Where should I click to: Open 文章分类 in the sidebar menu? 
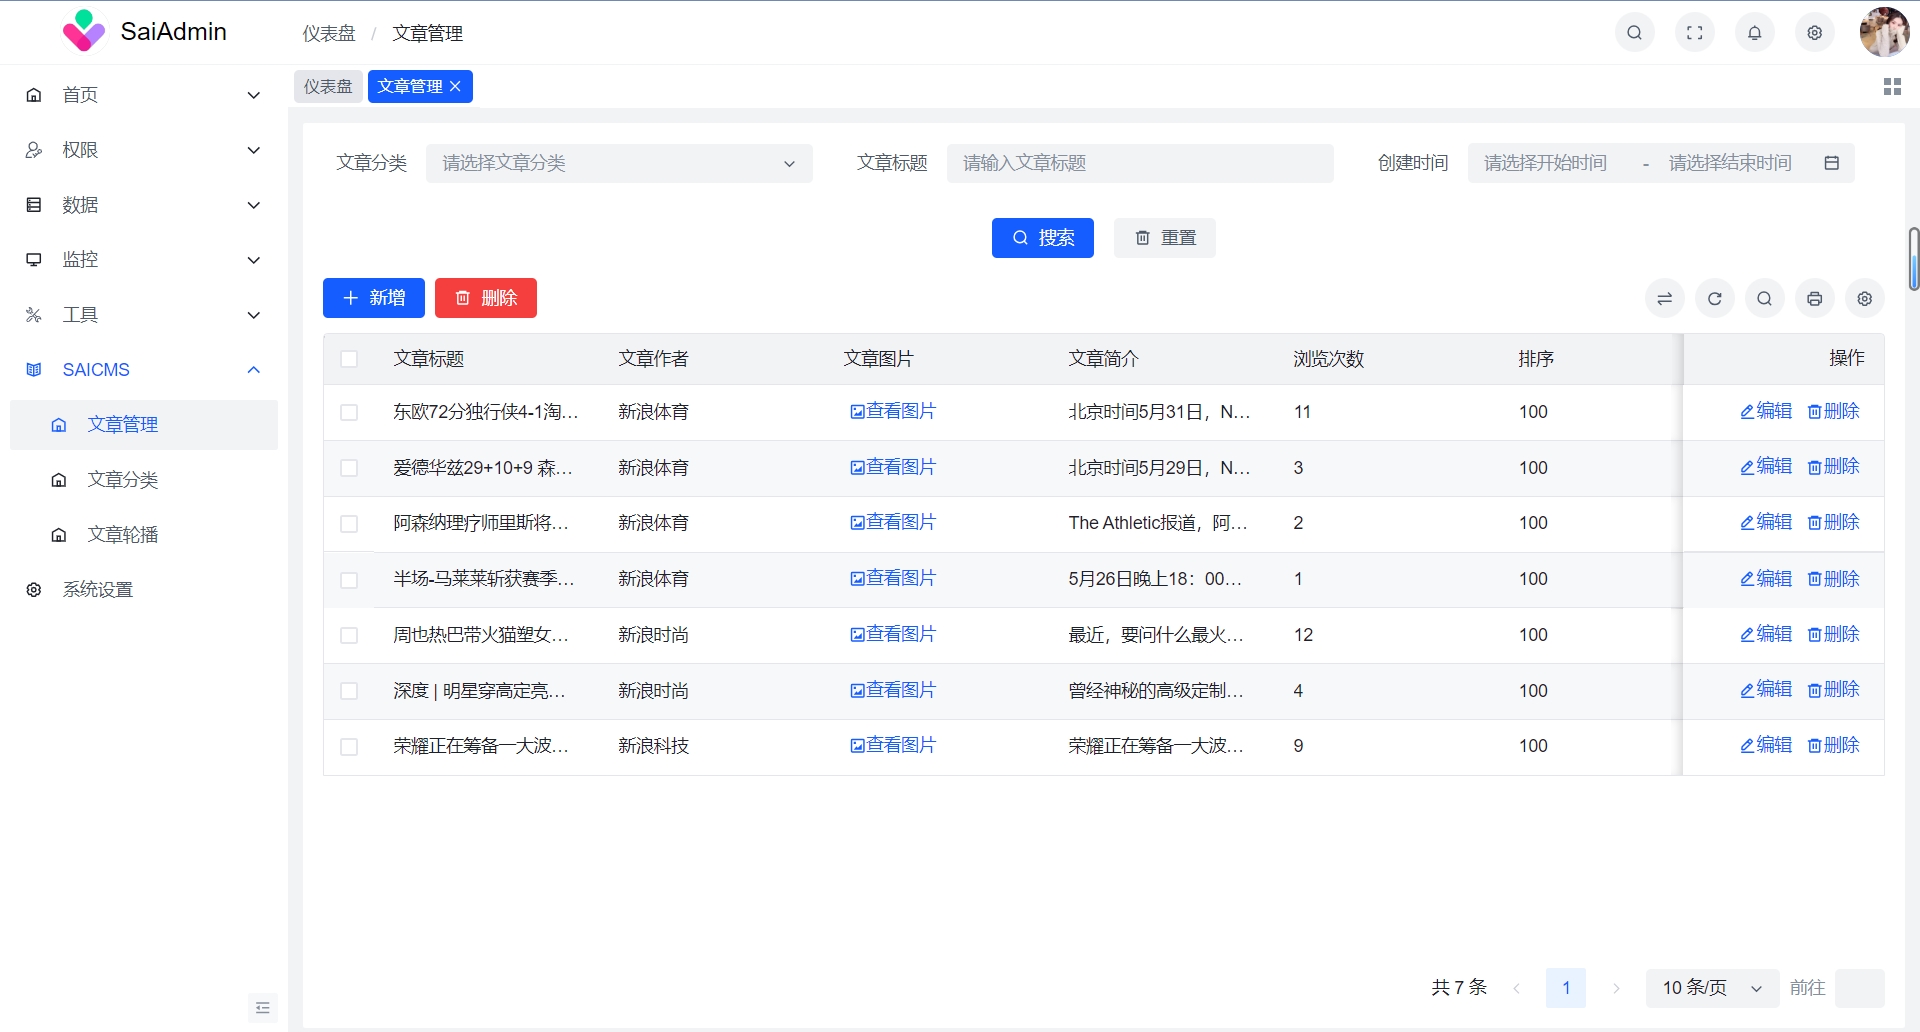pyautogui.click(x=123, y=480)
